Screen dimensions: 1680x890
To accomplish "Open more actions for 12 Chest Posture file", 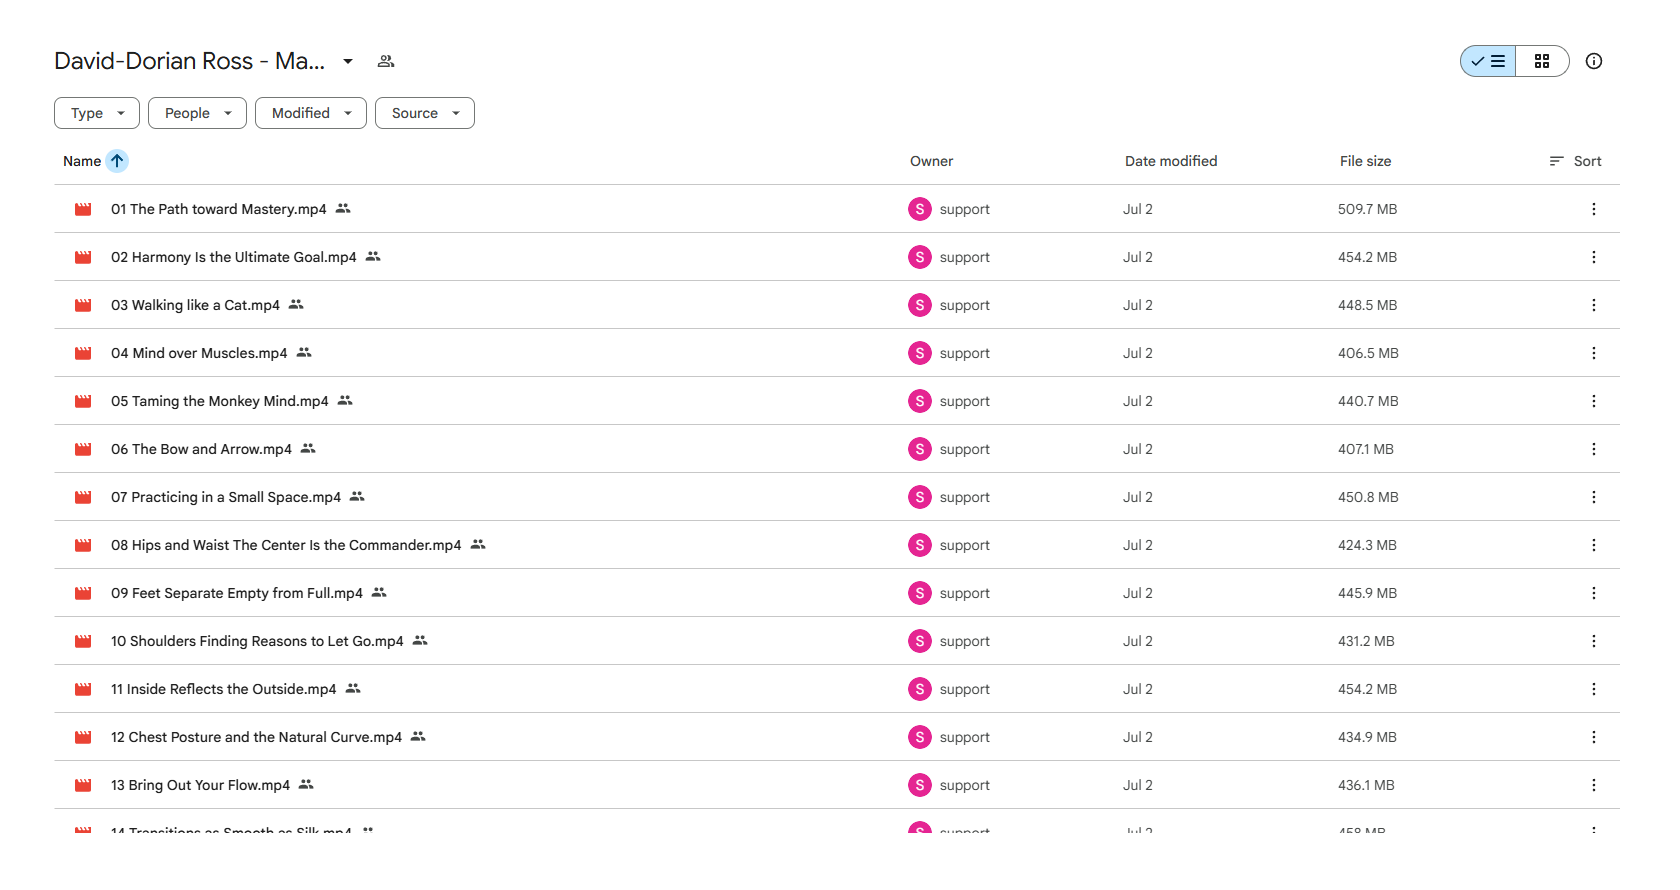I will 1594,737.
